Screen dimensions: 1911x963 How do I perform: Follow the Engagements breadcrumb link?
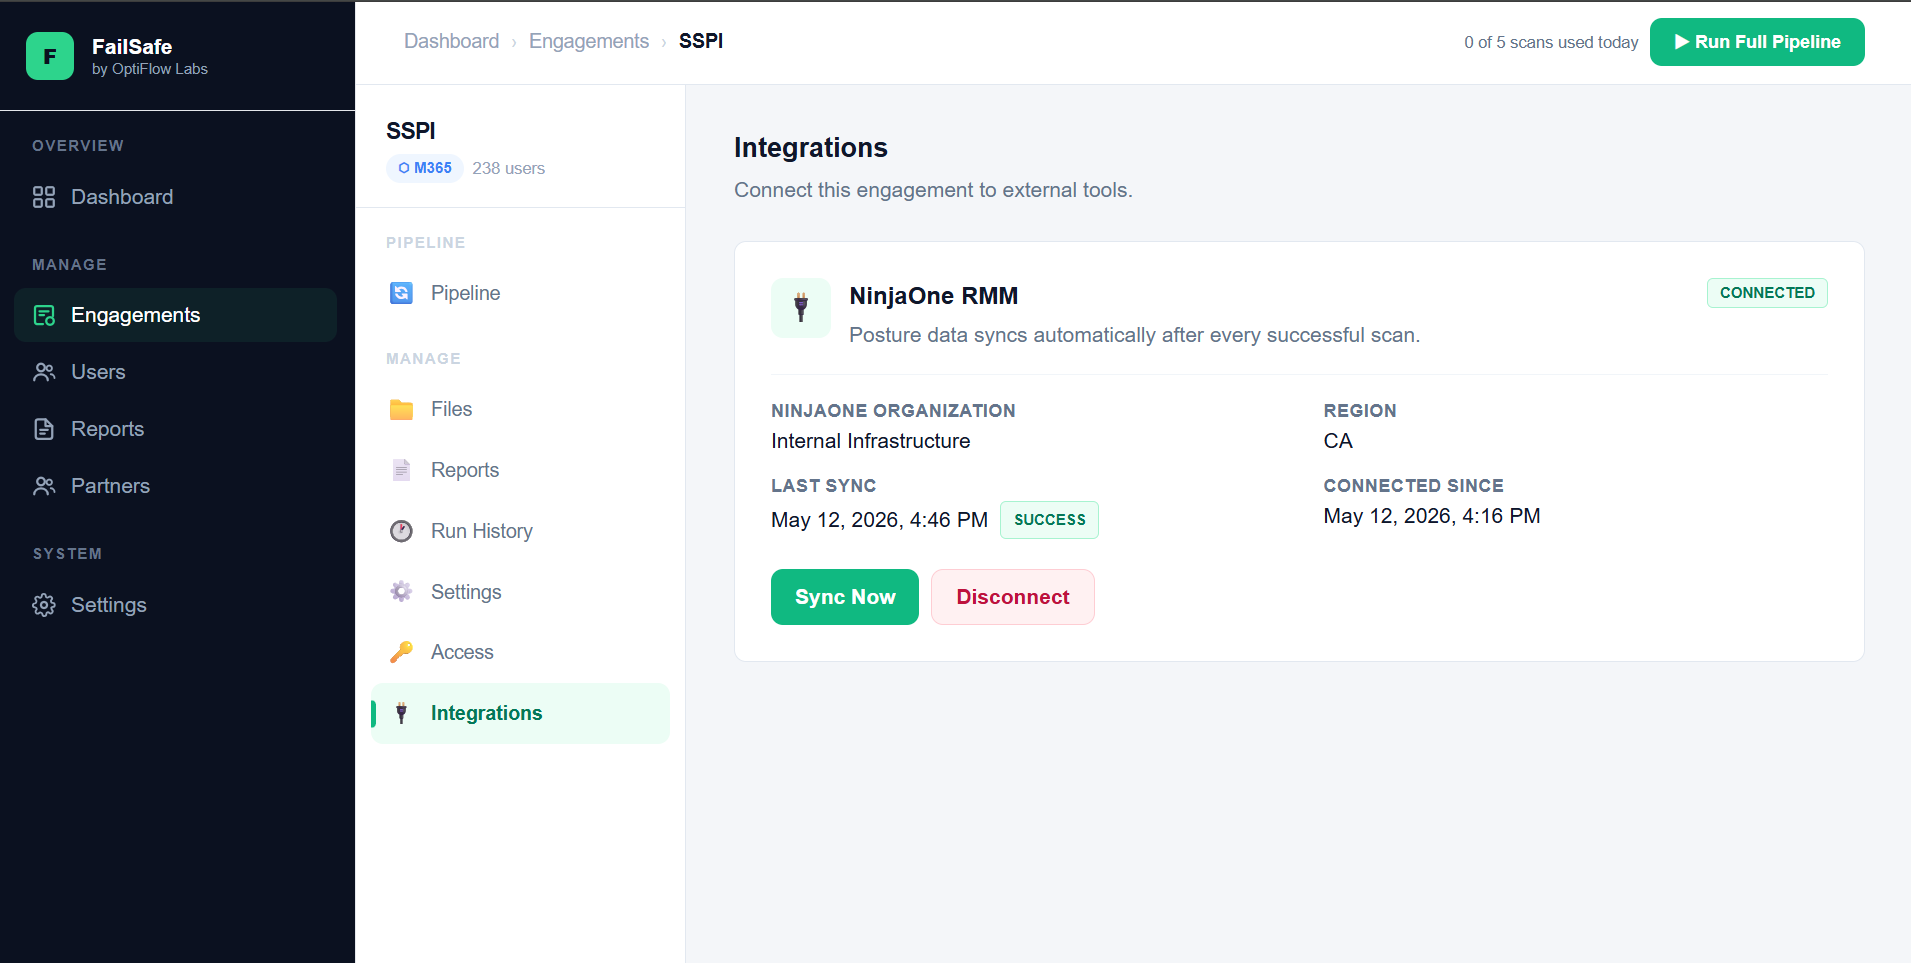589,41
